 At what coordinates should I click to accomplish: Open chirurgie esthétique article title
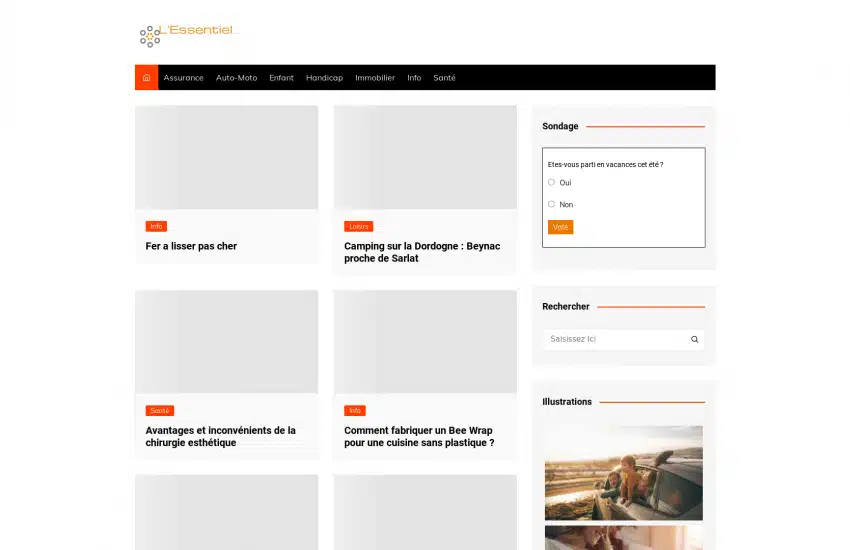coord(221,436)
